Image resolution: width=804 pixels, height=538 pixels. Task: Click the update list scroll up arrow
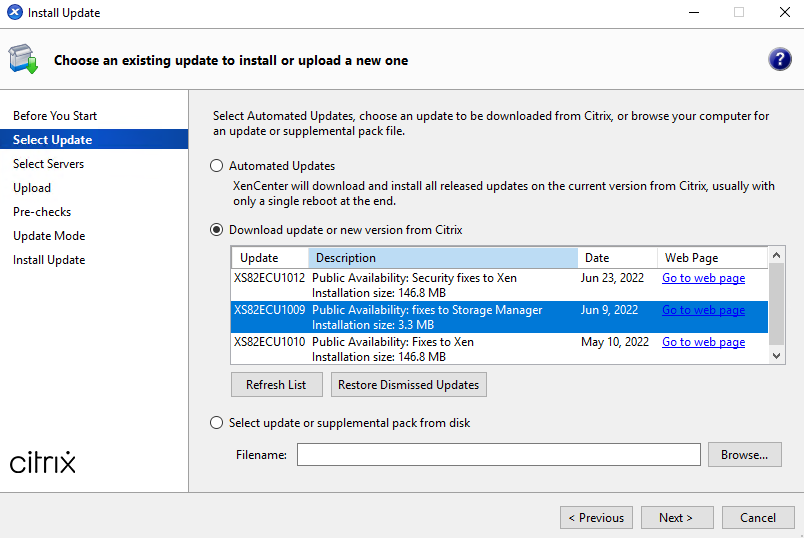[x=776, y=255]
